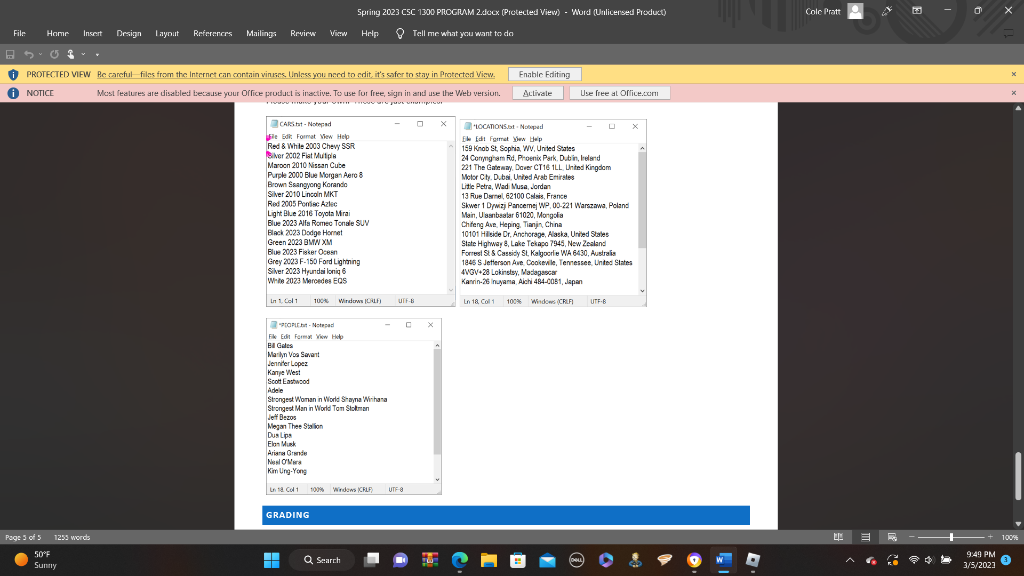Show hidden system tray icons chevron

(x=850, y=560)
